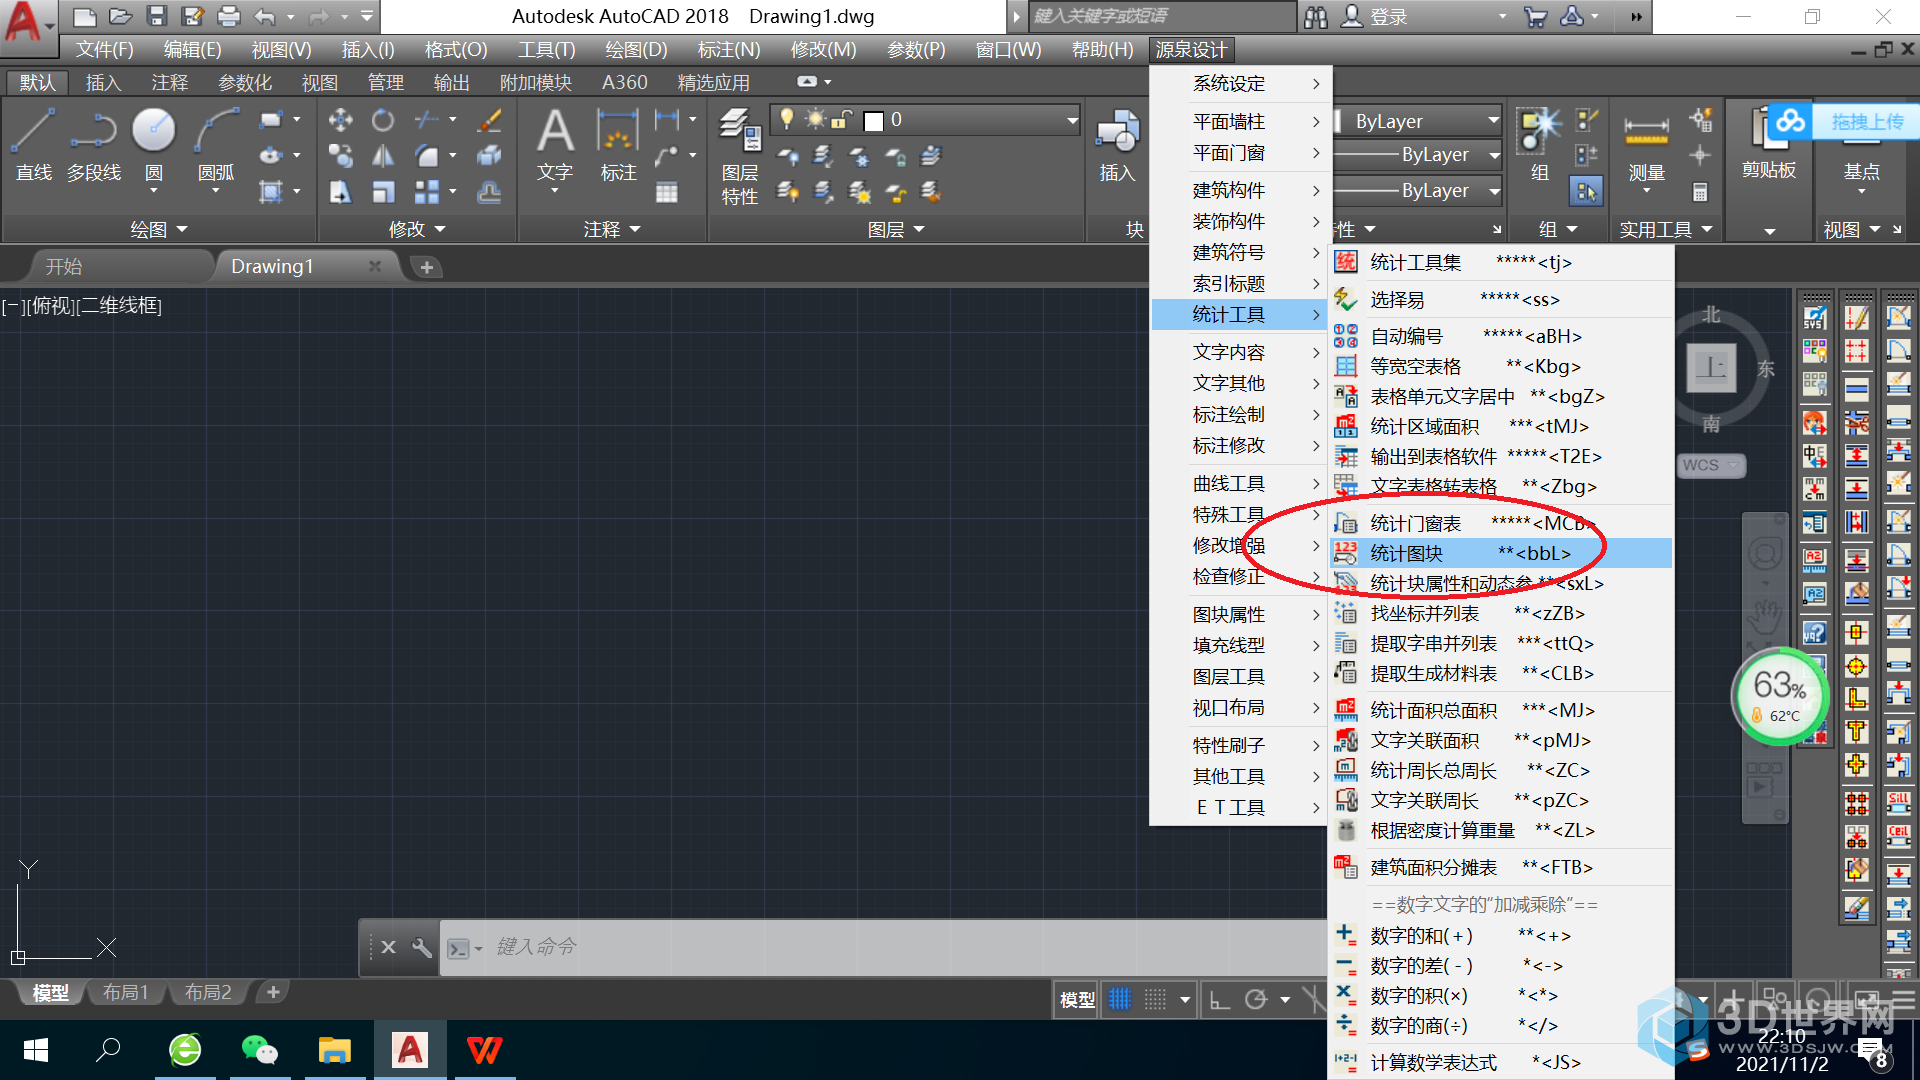The width and height of the screenshot is (1920, 1080).
Task: Toggle layer lock icon in layer dropdown
Action: (842, 120)
